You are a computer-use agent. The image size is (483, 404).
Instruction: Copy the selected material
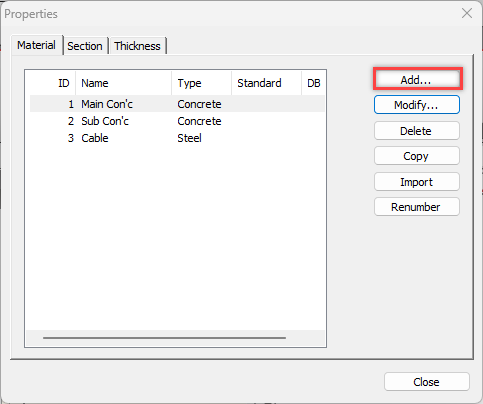(417, 156)
